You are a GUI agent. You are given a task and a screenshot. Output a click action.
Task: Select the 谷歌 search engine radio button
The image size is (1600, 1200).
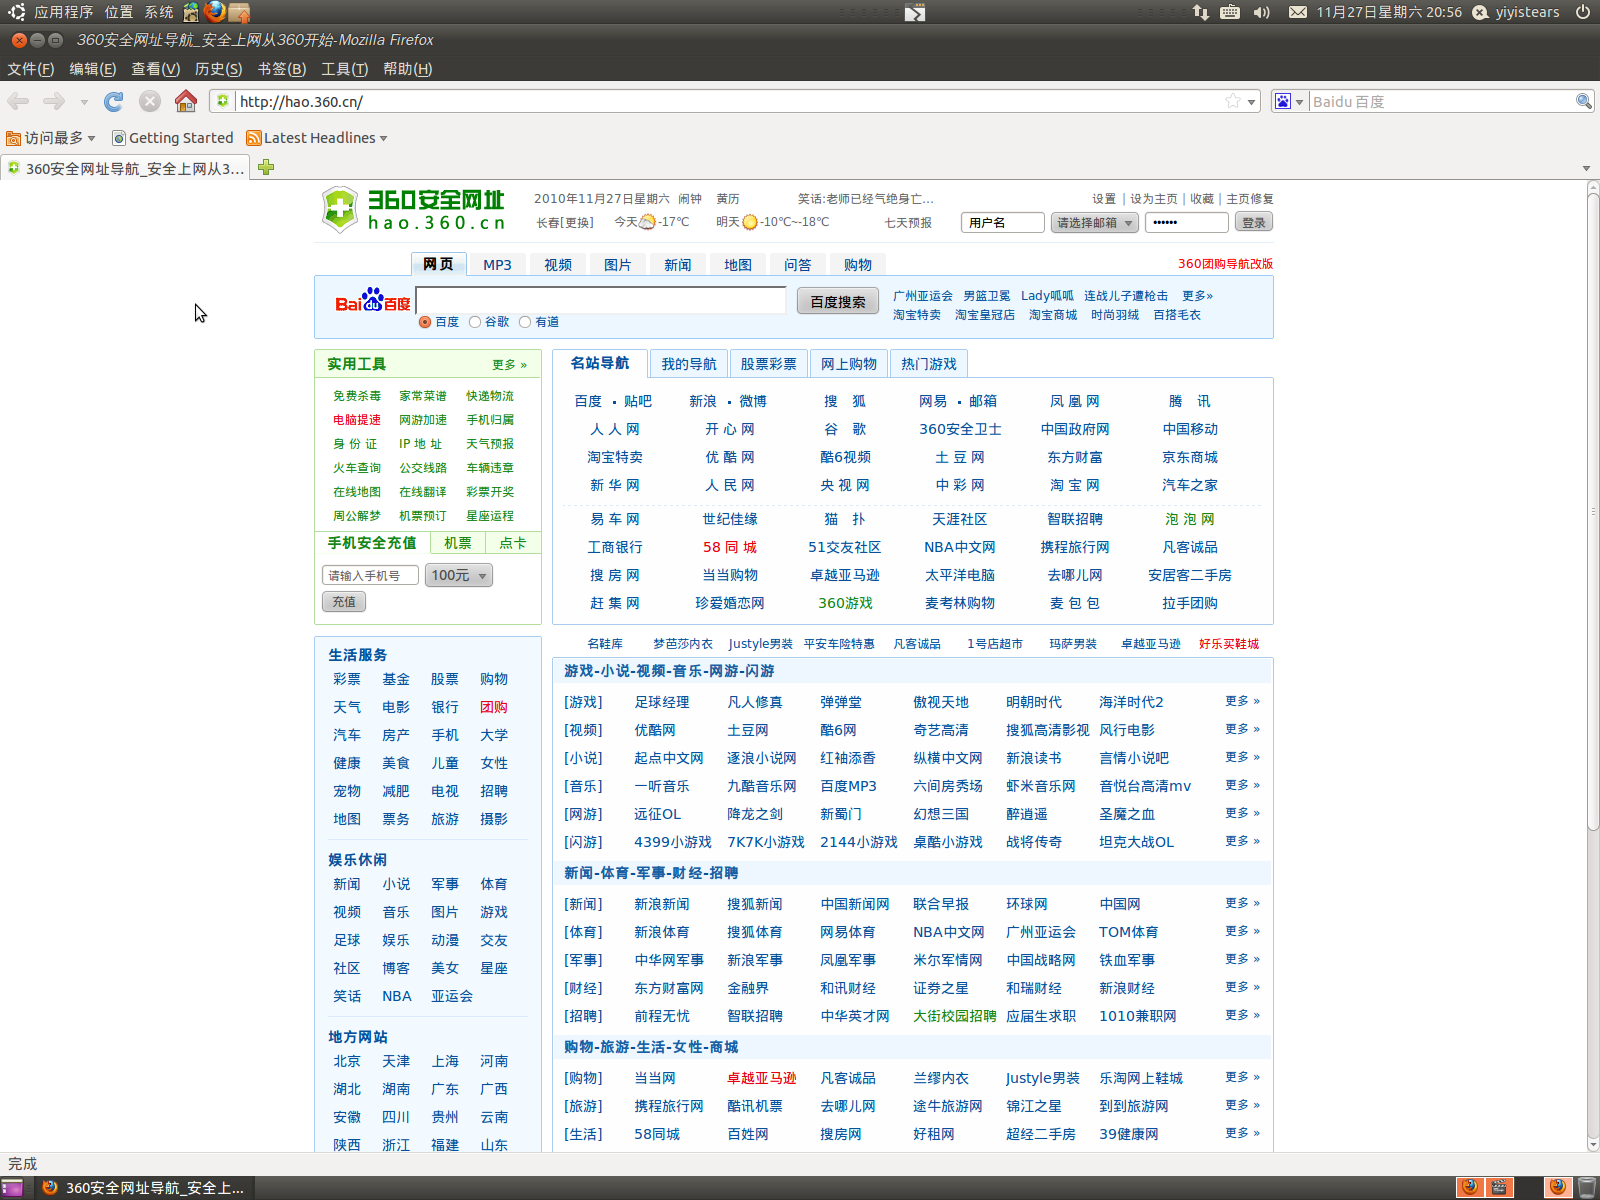[x=475, y=322]
